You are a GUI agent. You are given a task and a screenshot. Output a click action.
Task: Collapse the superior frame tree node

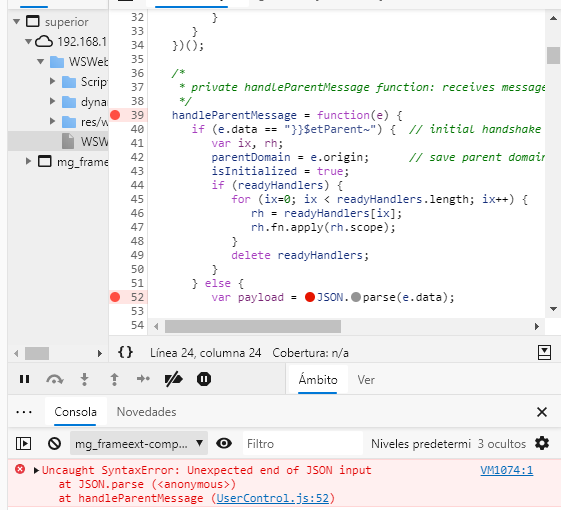click(16, 21)
